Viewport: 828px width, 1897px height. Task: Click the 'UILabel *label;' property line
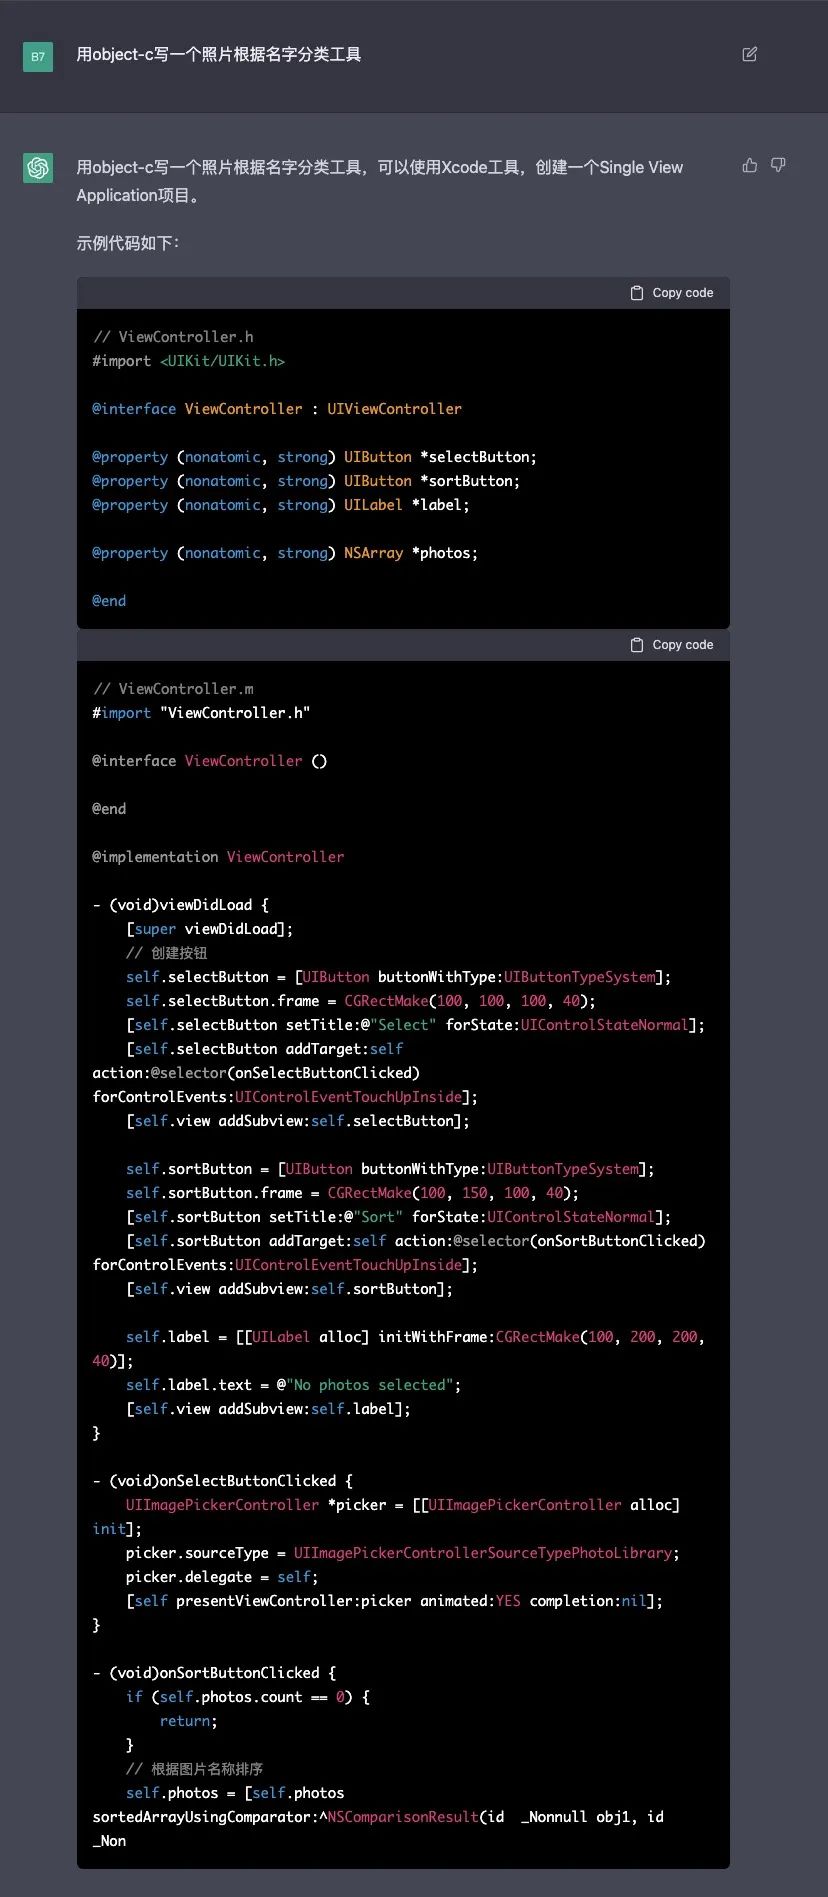click(x=281, y=505)
